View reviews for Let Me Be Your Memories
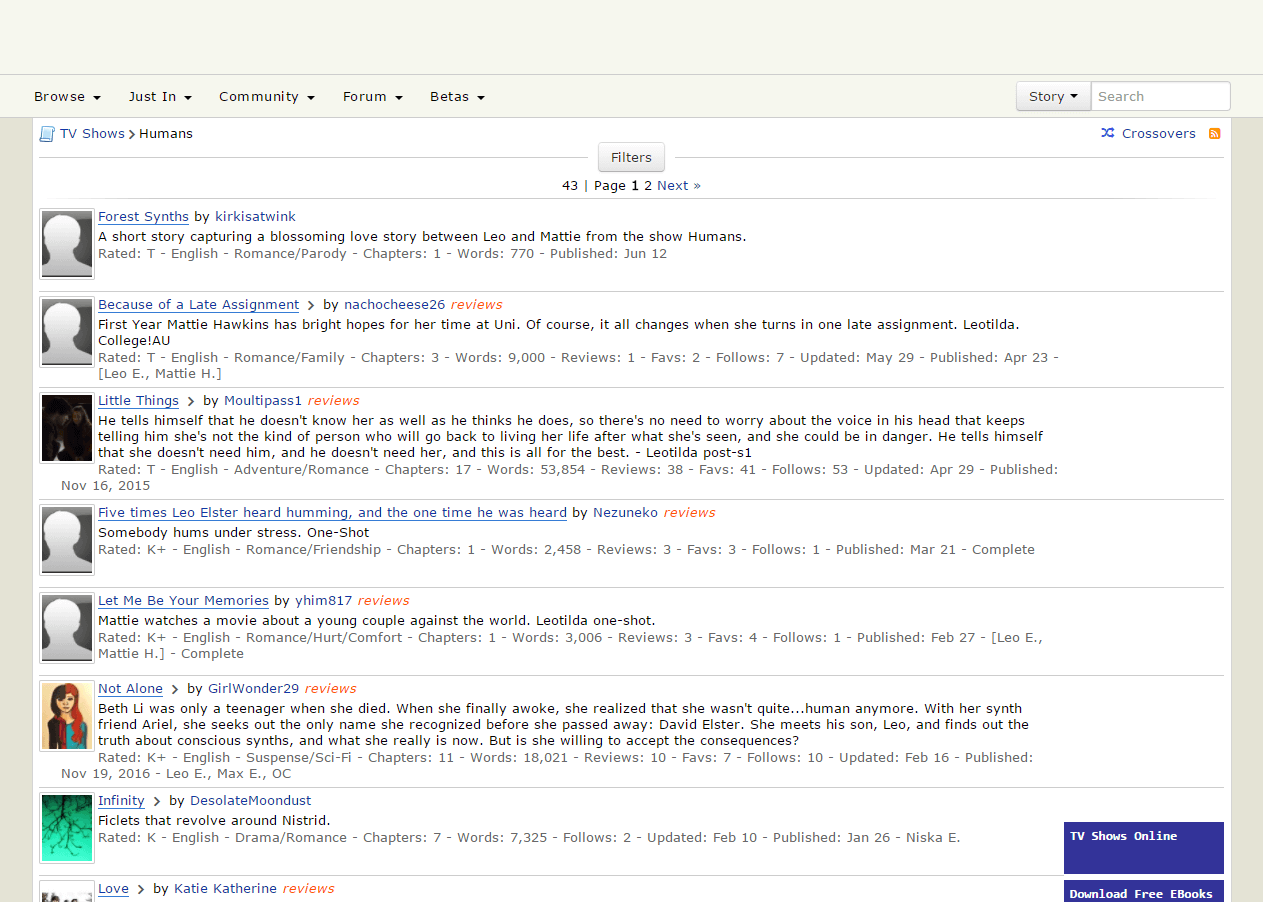 coord(383,601)
